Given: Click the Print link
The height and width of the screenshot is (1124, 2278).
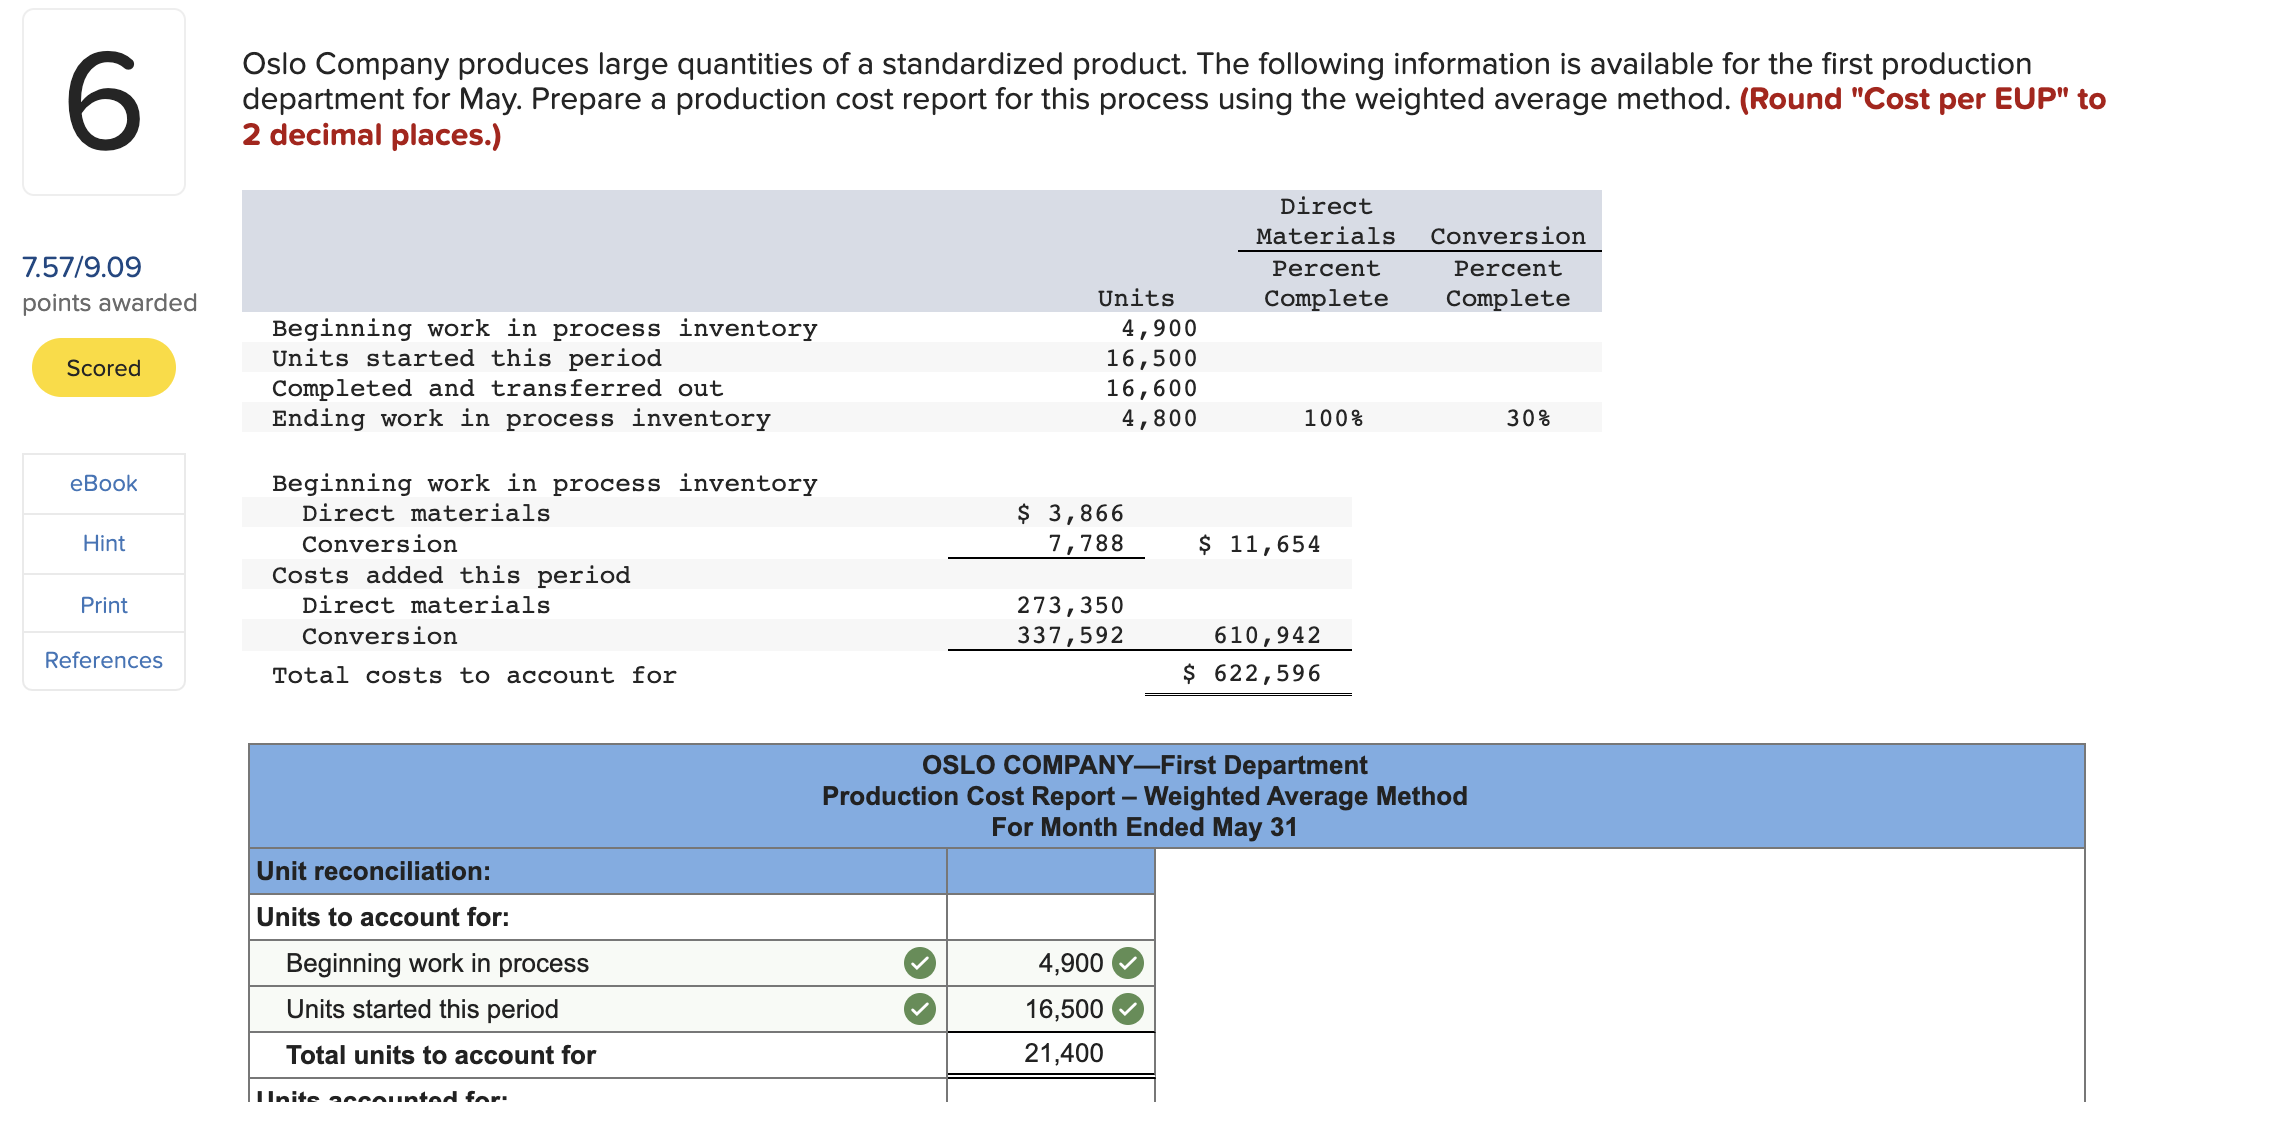Looking at the screenshot, I should tap(103, 604).
